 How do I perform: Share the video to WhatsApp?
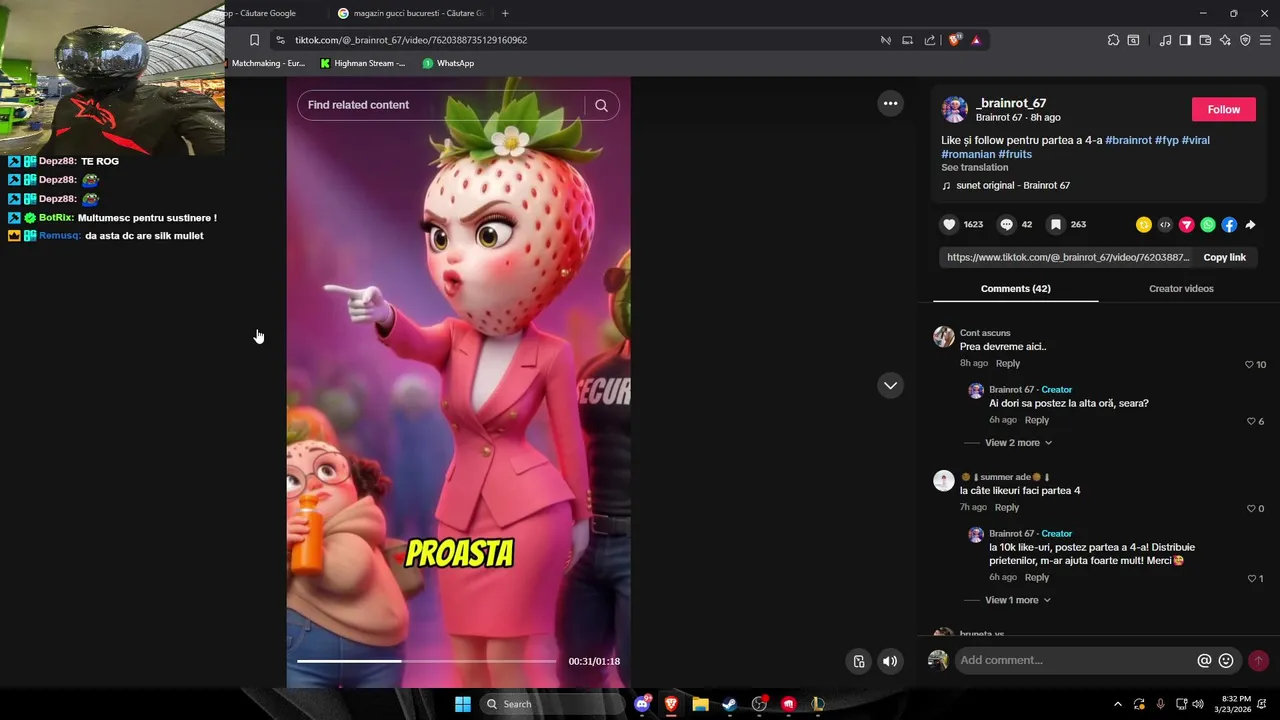click(1208, 225)
